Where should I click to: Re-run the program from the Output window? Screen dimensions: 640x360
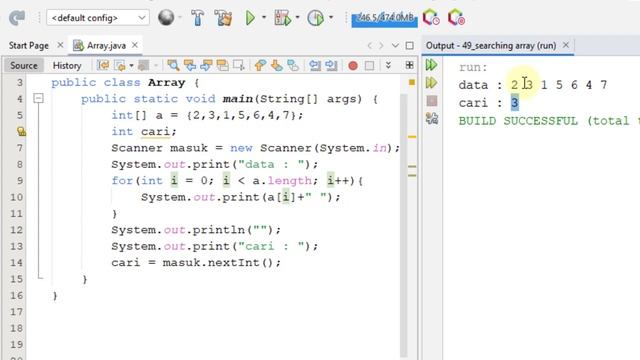[x=431, y=65]
